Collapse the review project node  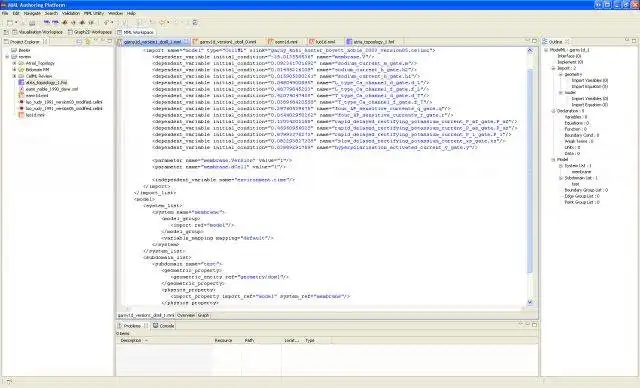pyautogui.click(x=7, y=57)
